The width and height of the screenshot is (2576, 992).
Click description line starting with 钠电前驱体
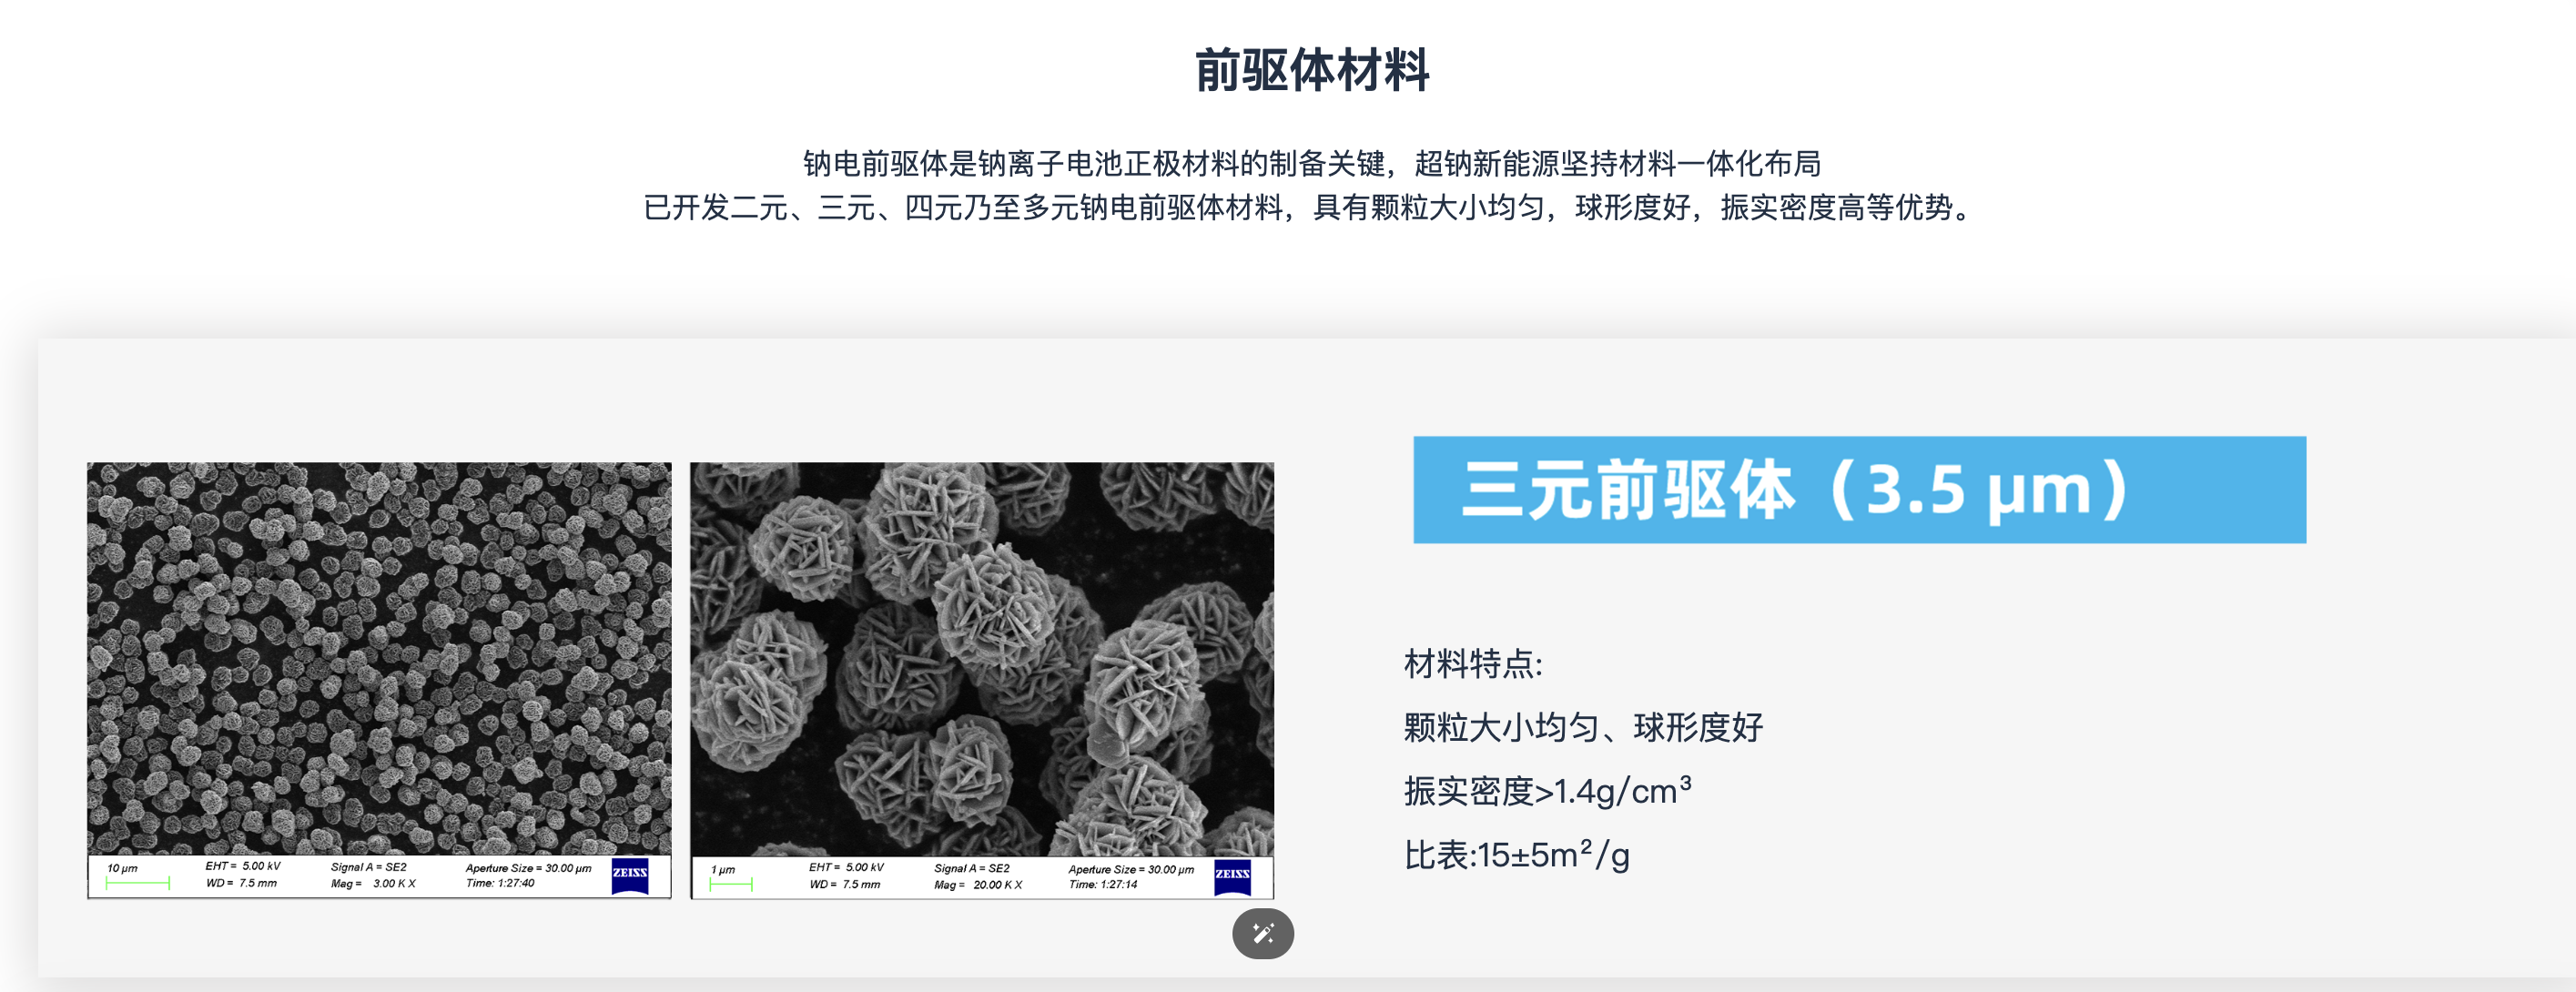tap(1311, 163)
